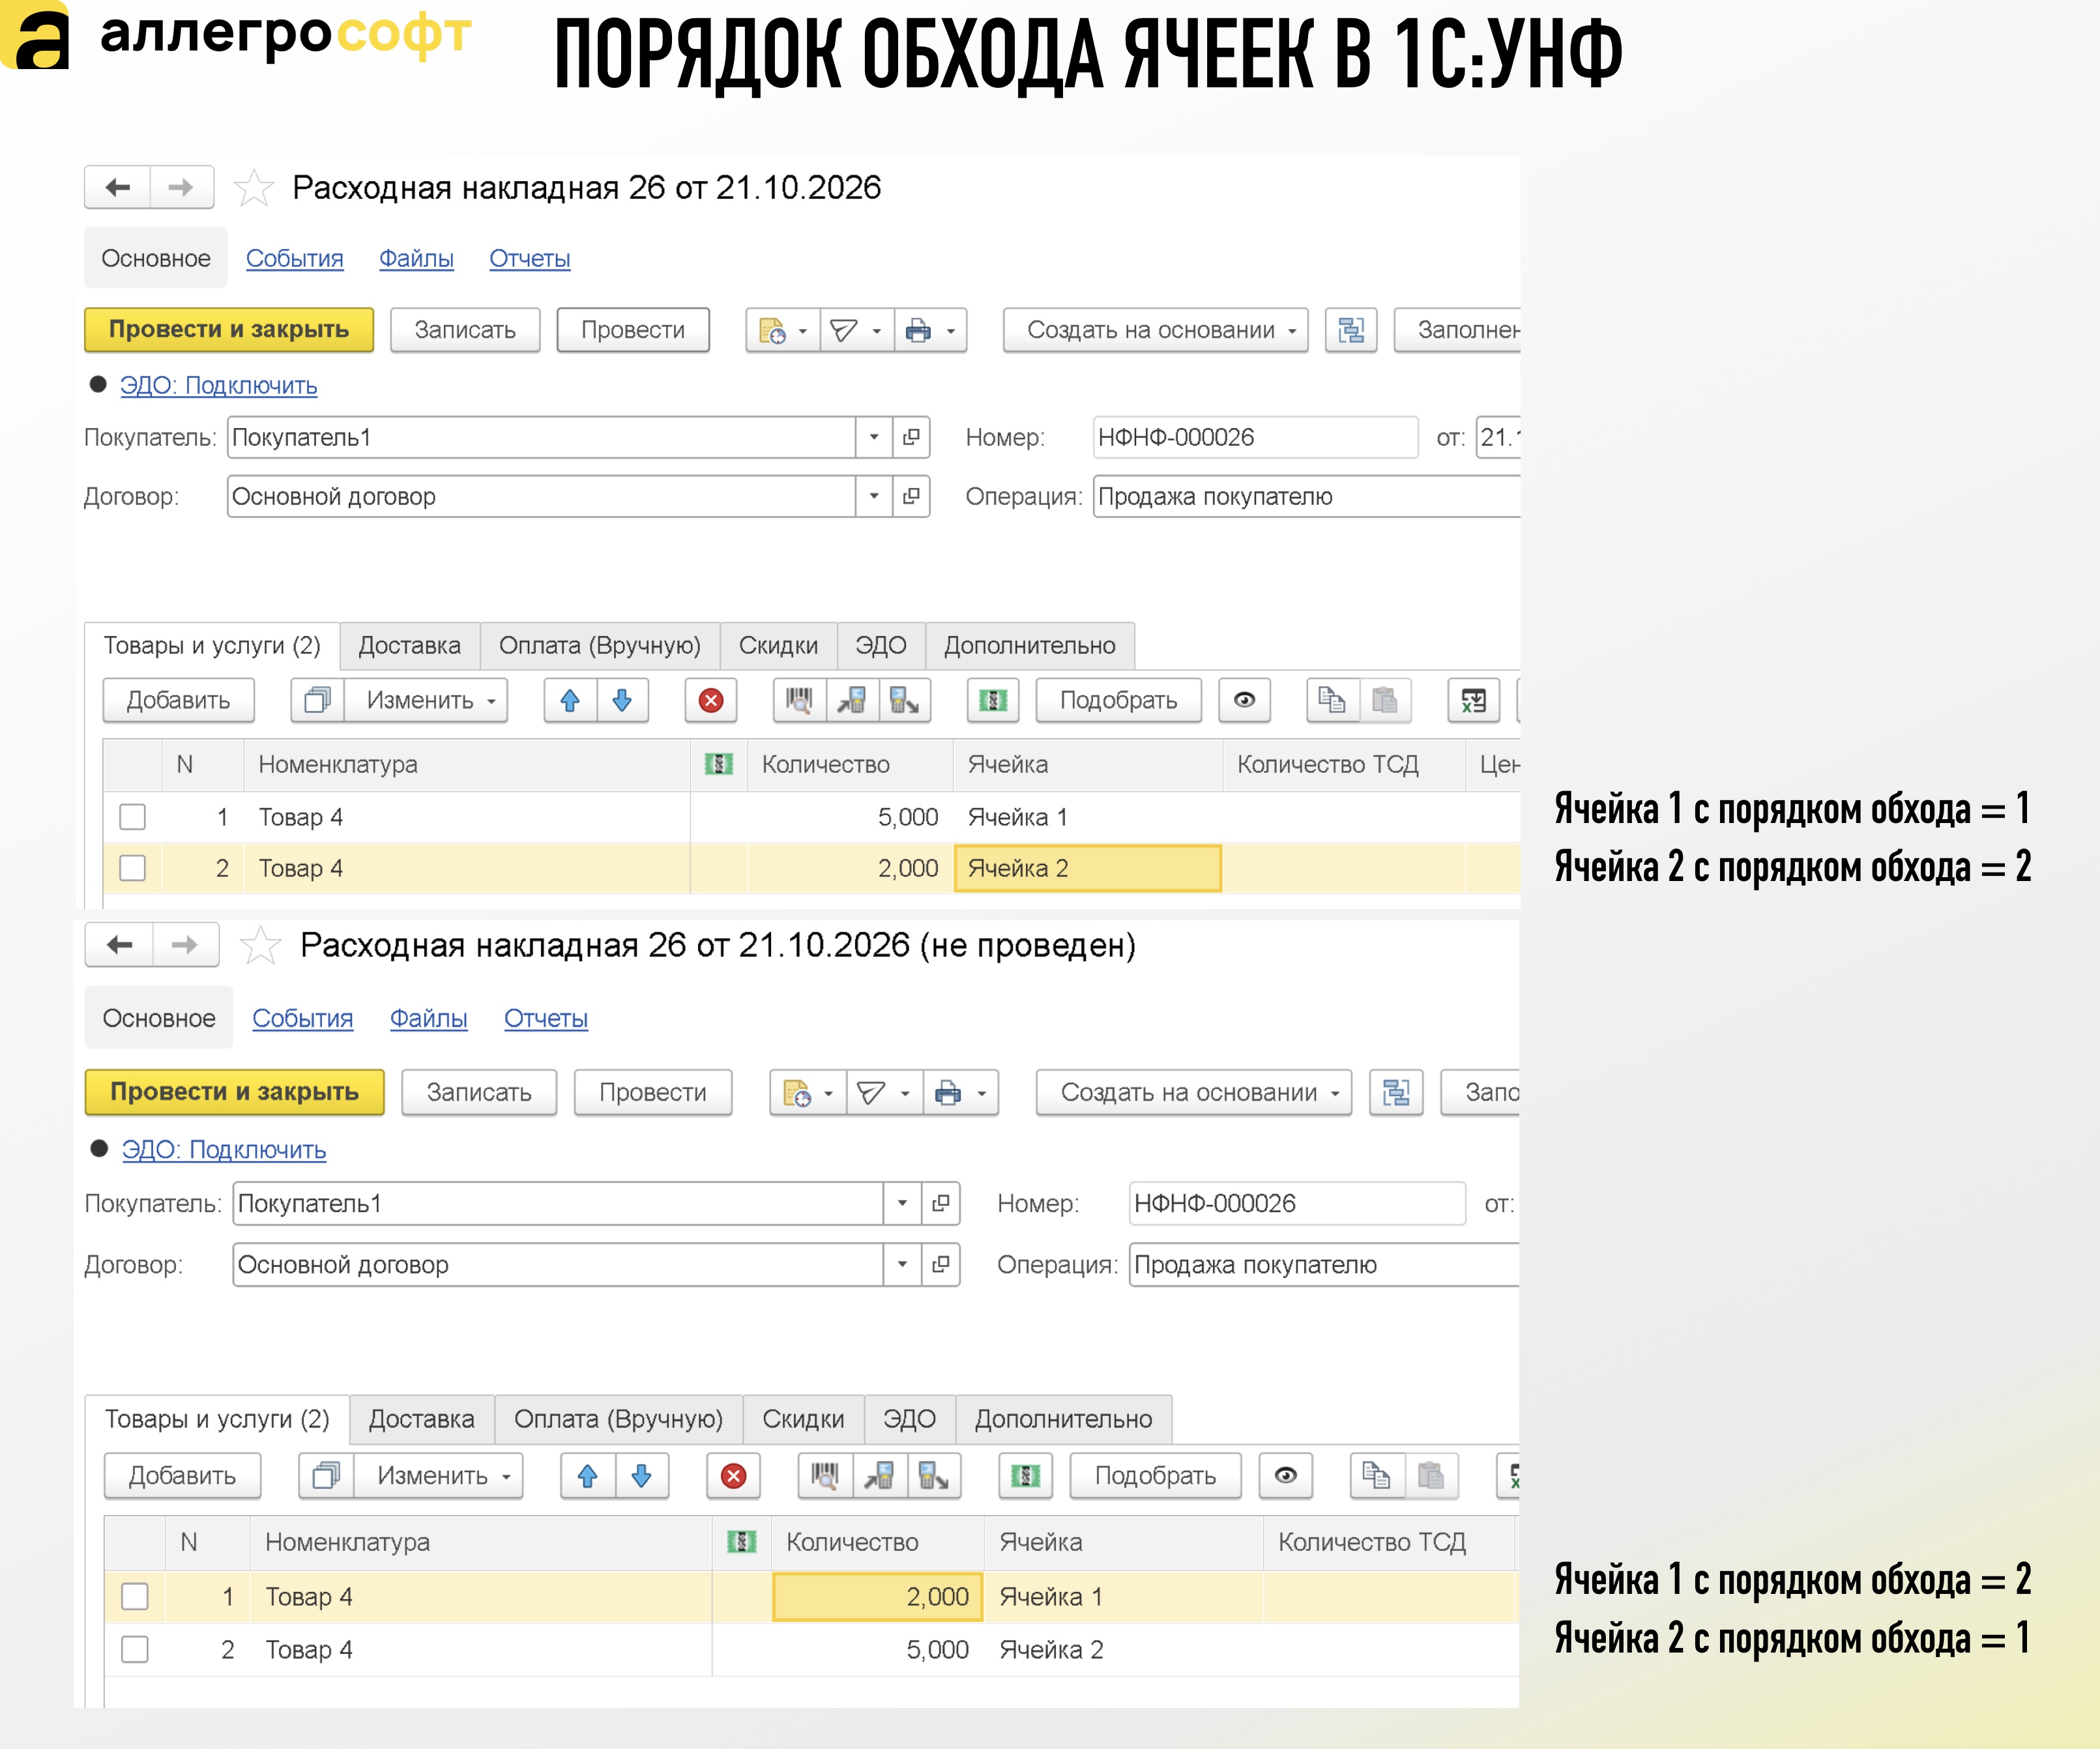Image resolution: width=2100 pixels, height=1749 pixels.
Task: Click Excel export icon in top table toolbar
Action: [x=1473, y=700]
